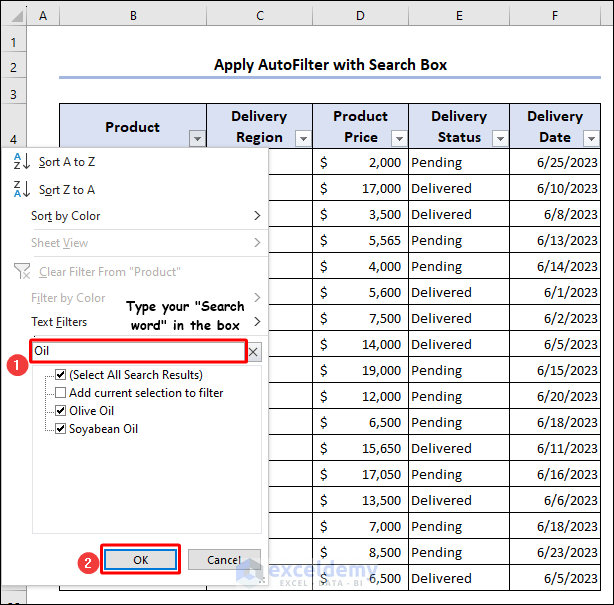Toggle Select All Search Results checkbox
The height and width of the screenshot is (605, 614).
coord(61,375)
